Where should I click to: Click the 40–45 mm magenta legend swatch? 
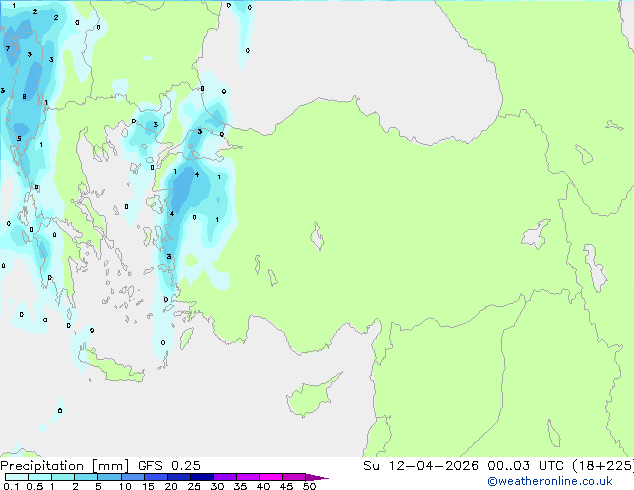(x=271, y=477)
